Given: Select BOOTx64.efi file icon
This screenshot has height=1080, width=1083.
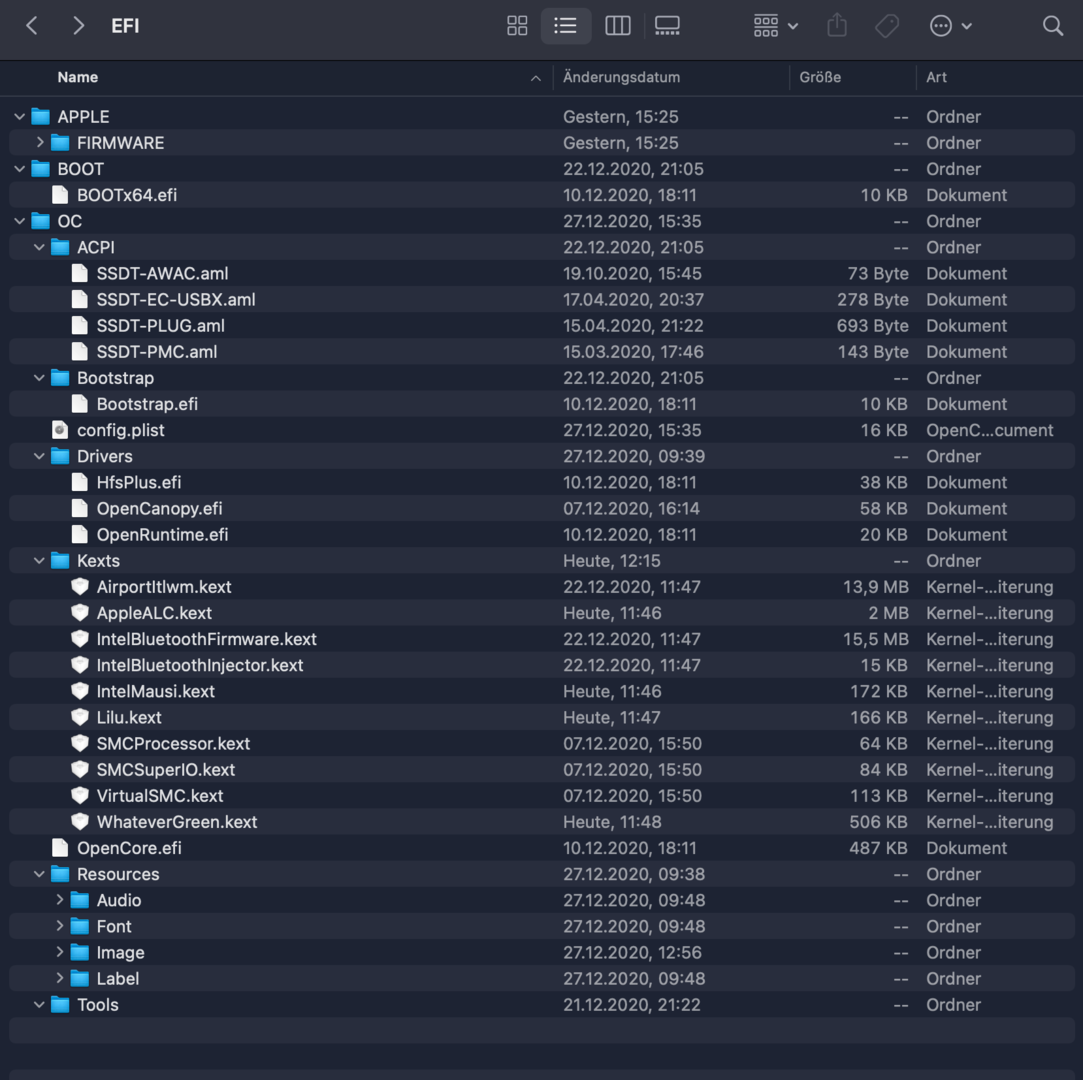Looking at the screenshot, I should coord(60,195).
